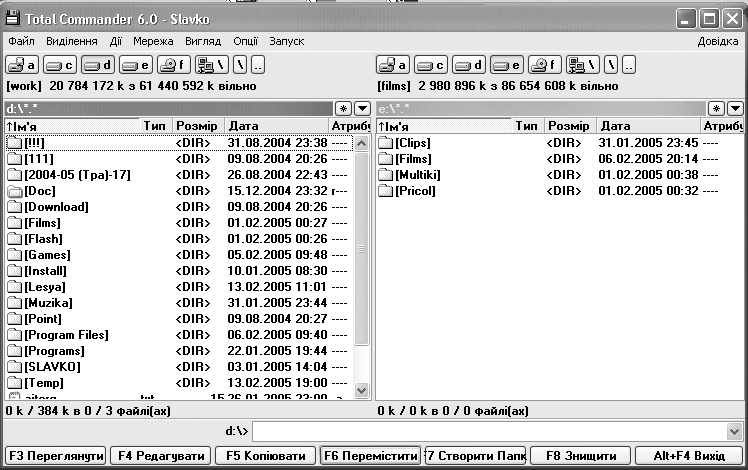
Task: Sort right panel by Розмір column
Action: tap(569, 126)
